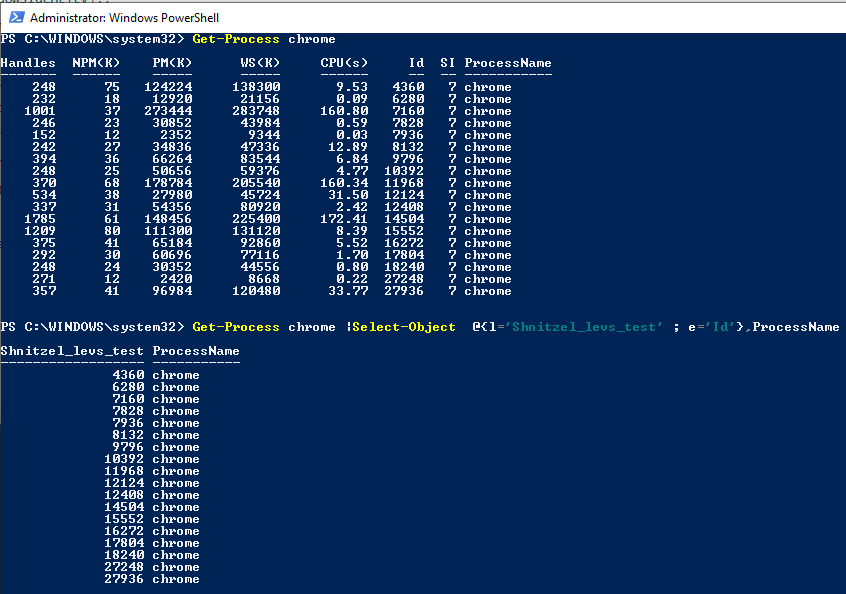Screen dimensions: 846x594
Task: Click the WS value 138300
Action: click(x=256, y=87)
